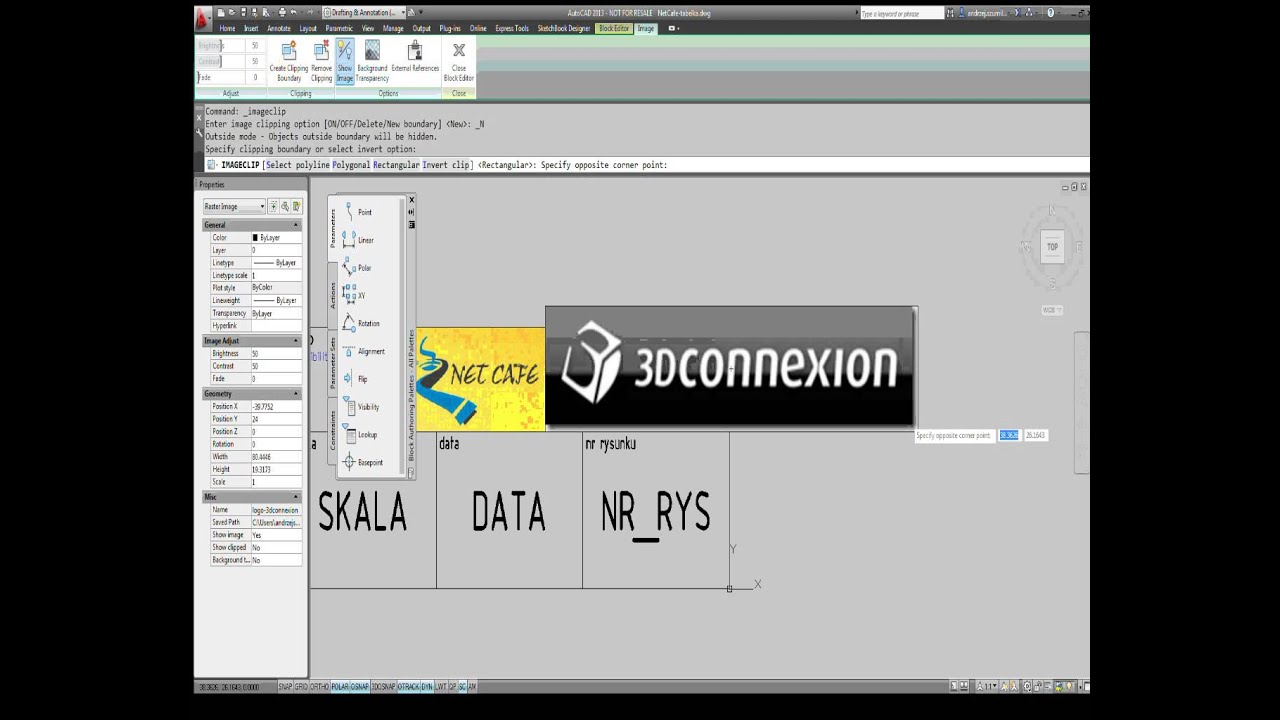The width and height of the screenshot is (1280, 720).
Task: Click Invert clip option in command line
Action: tap(445, 165)
